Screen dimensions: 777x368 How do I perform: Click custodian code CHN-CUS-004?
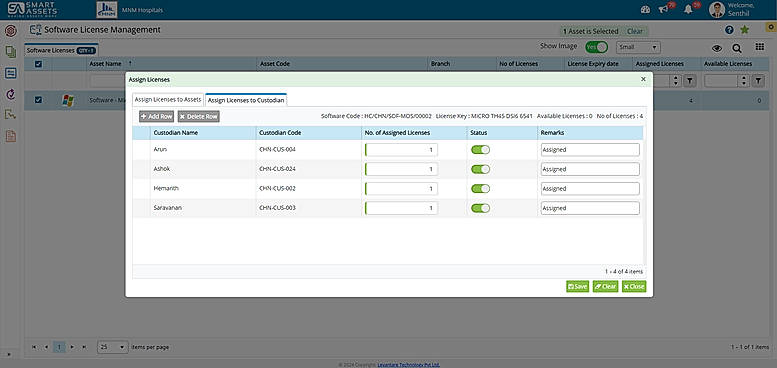coord(278,149)
